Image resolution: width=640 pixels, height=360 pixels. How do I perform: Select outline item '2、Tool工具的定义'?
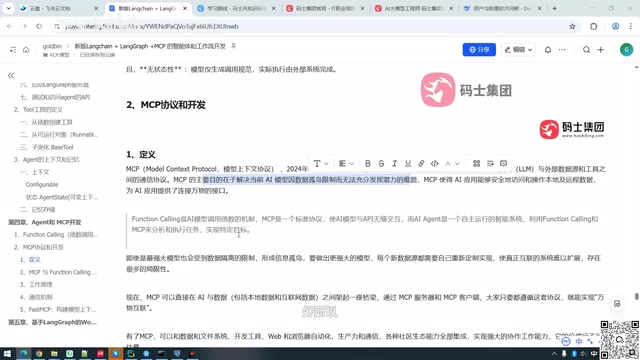pos(38,109)
